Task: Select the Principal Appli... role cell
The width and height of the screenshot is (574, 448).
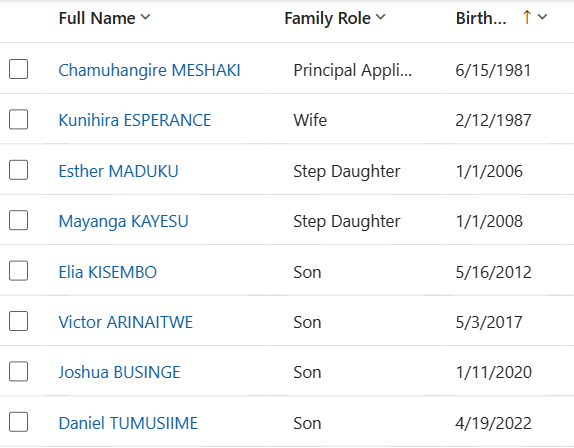Action: tap(353, 70)
